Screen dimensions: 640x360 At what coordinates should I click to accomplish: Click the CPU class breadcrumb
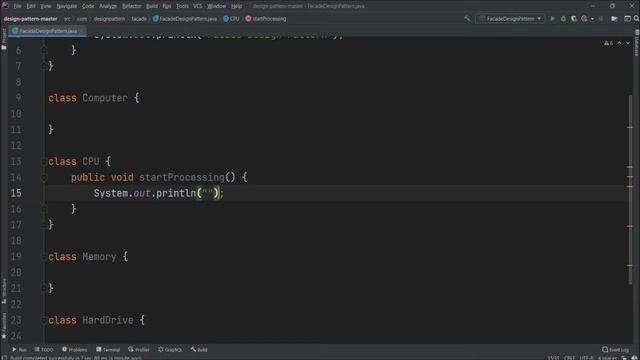pyautogui.click(x=231, y=19)
